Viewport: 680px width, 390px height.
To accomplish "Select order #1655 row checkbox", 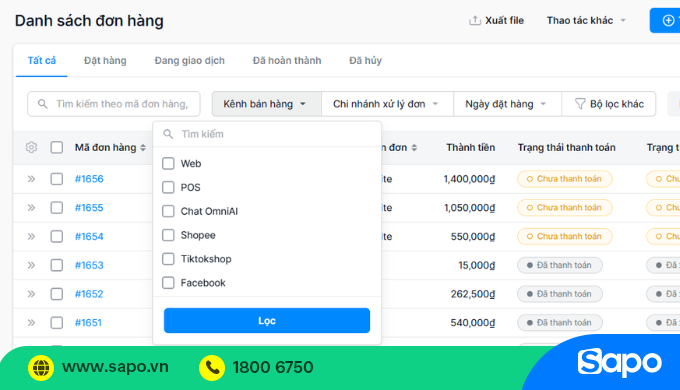I will (x=57, y=207).
